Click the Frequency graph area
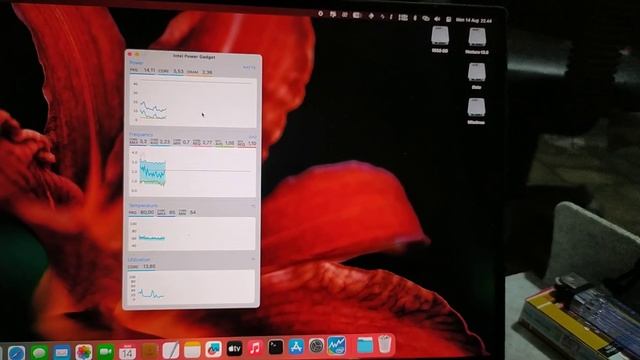This screenshot has height=360, width=640. (193, 172)
